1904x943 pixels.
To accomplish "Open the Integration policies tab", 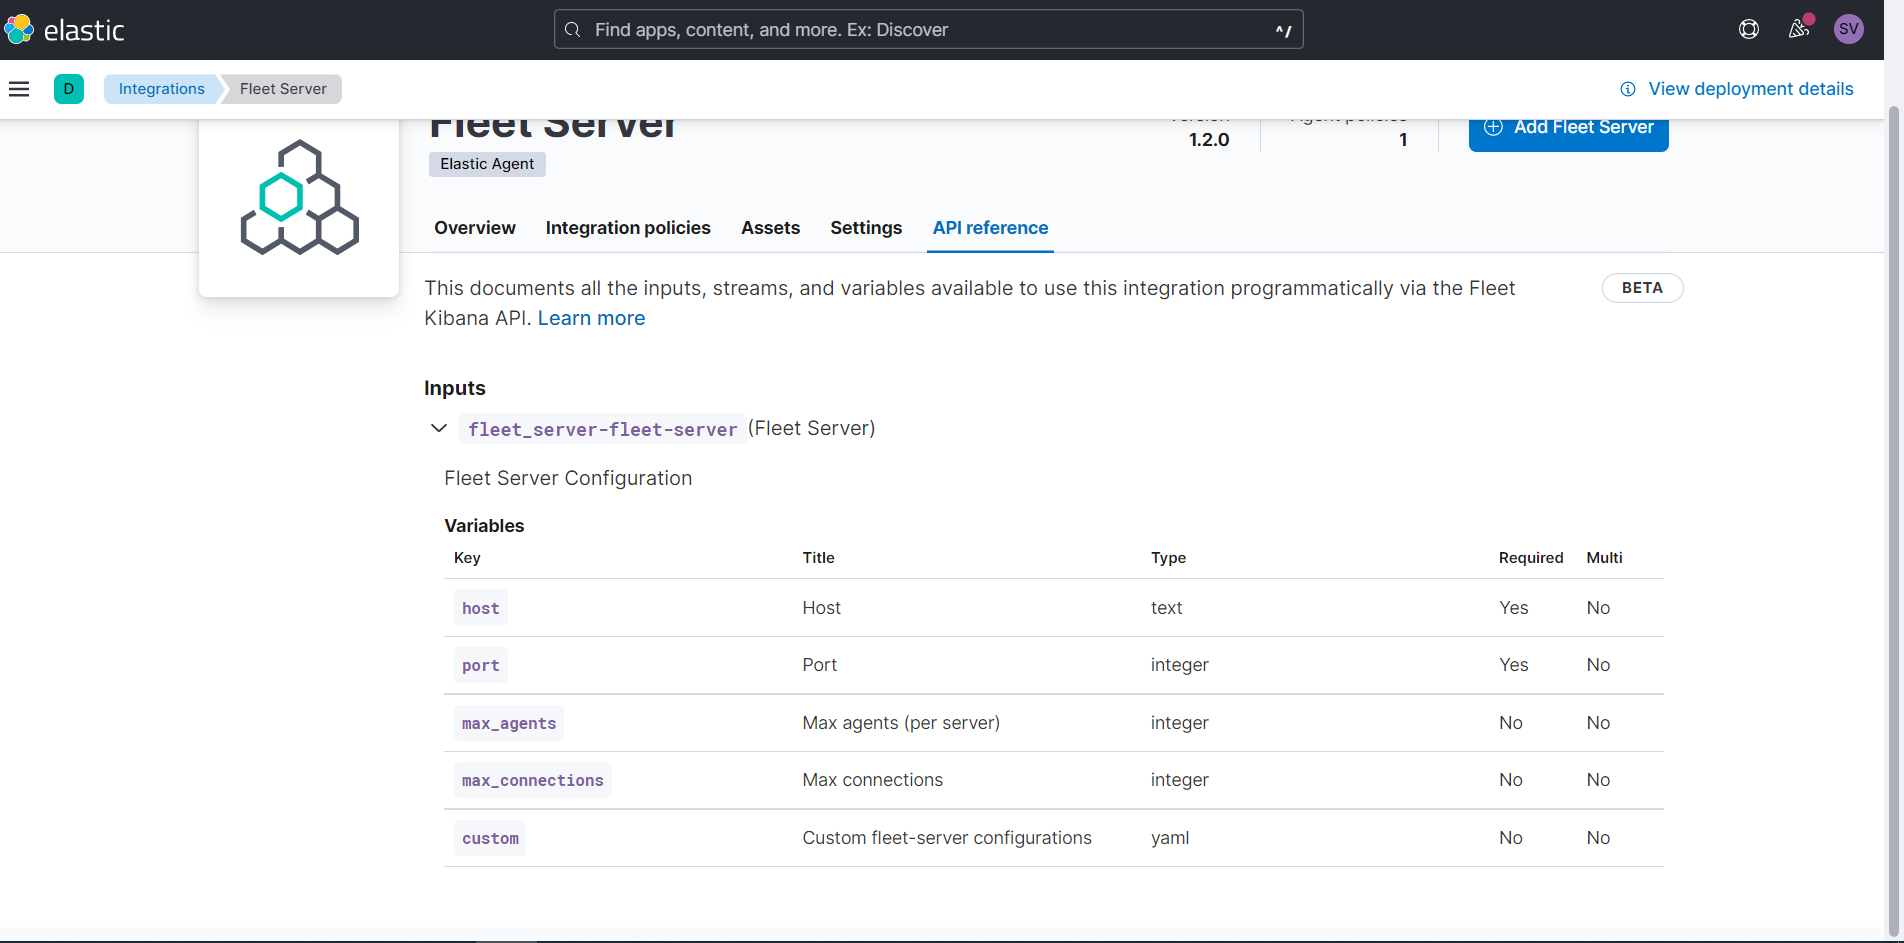I will [627, 228].
